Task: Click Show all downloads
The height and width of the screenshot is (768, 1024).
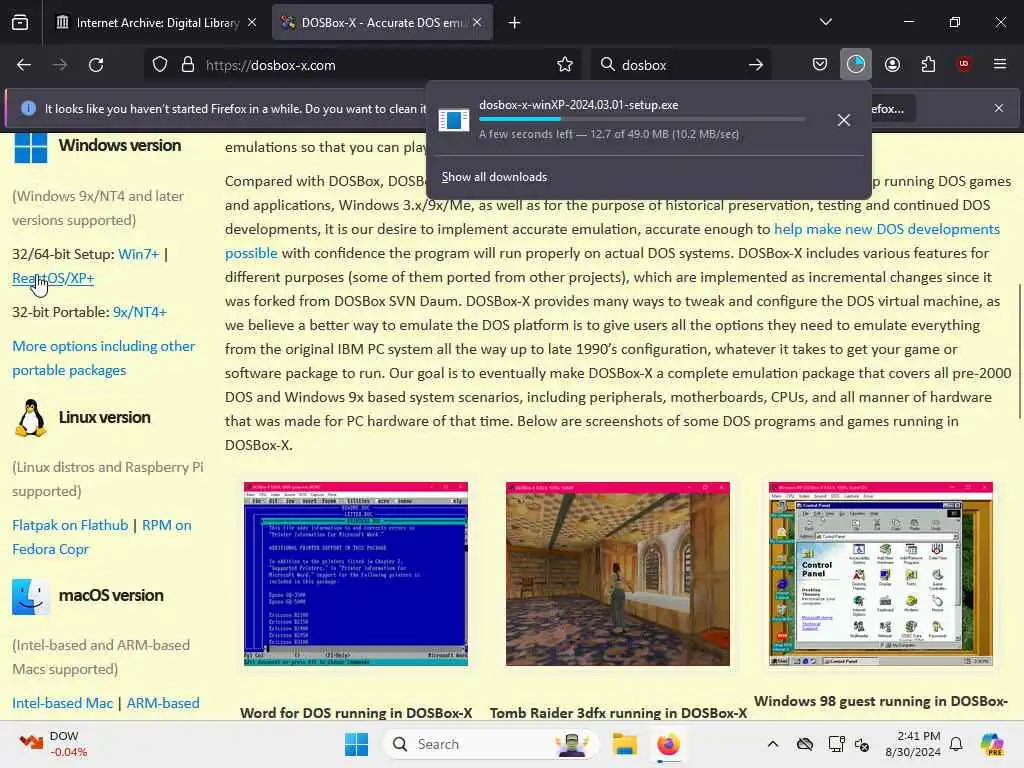Action: [494, 177]
